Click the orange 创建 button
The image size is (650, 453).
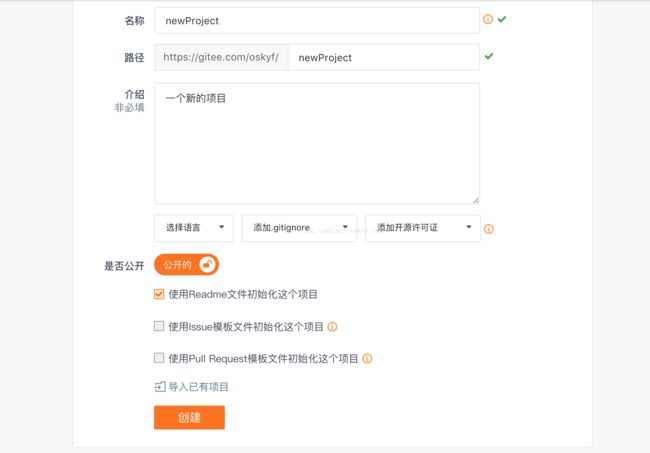click(189, 417)
